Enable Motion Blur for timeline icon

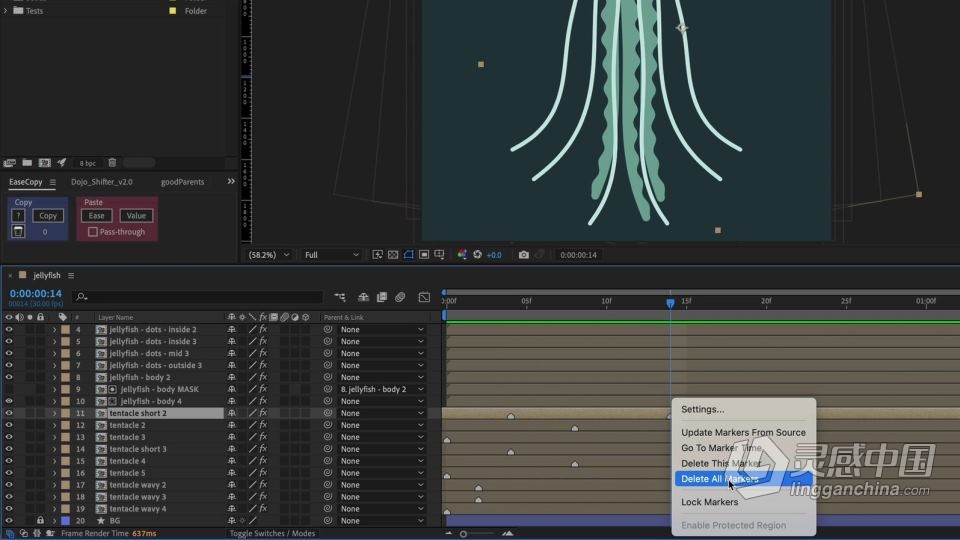point(400,297)
